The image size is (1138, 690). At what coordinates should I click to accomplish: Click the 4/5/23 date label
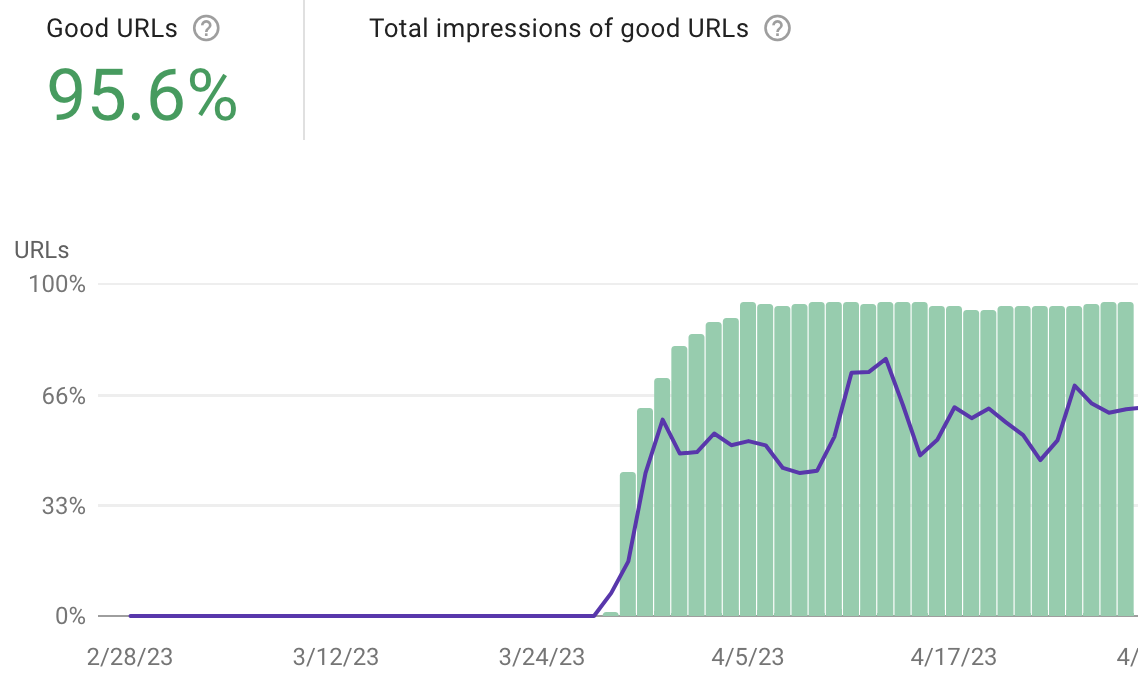(x=747, y=657)
